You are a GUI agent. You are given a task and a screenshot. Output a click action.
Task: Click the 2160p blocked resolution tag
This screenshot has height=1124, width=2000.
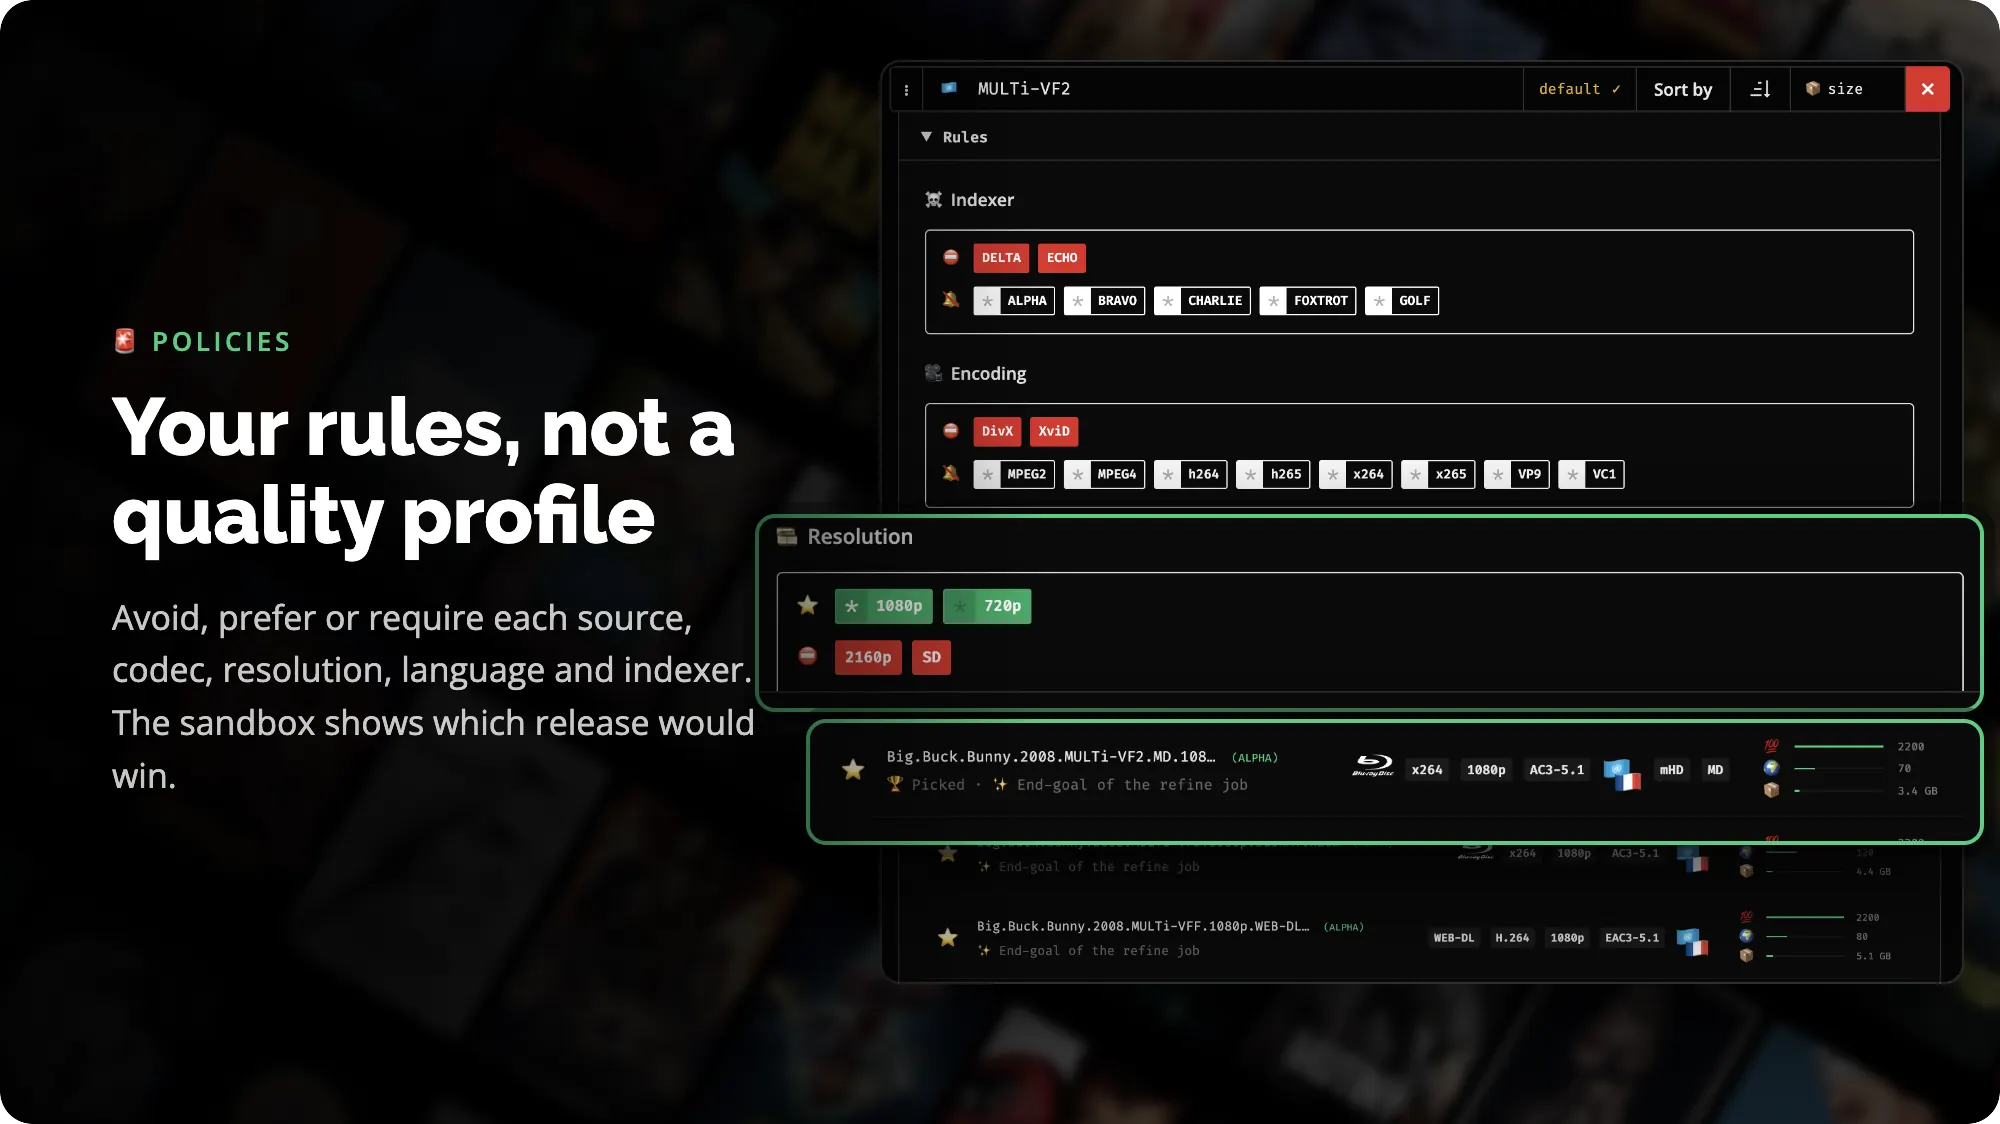[868, 657]
